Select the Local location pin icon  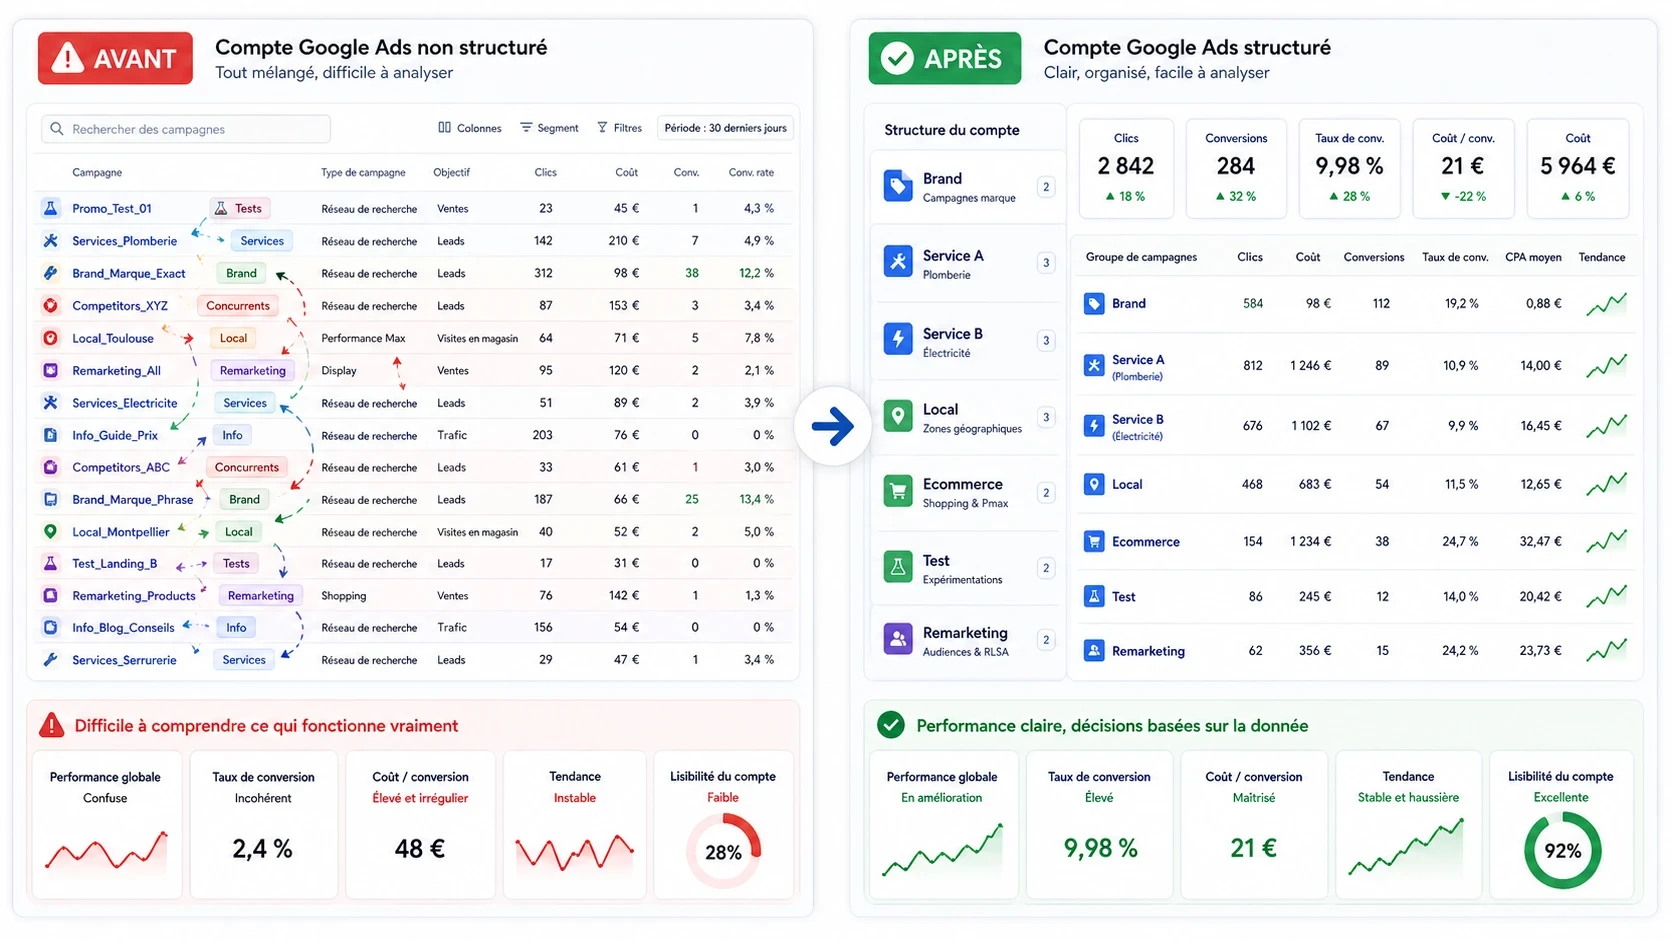897,417
